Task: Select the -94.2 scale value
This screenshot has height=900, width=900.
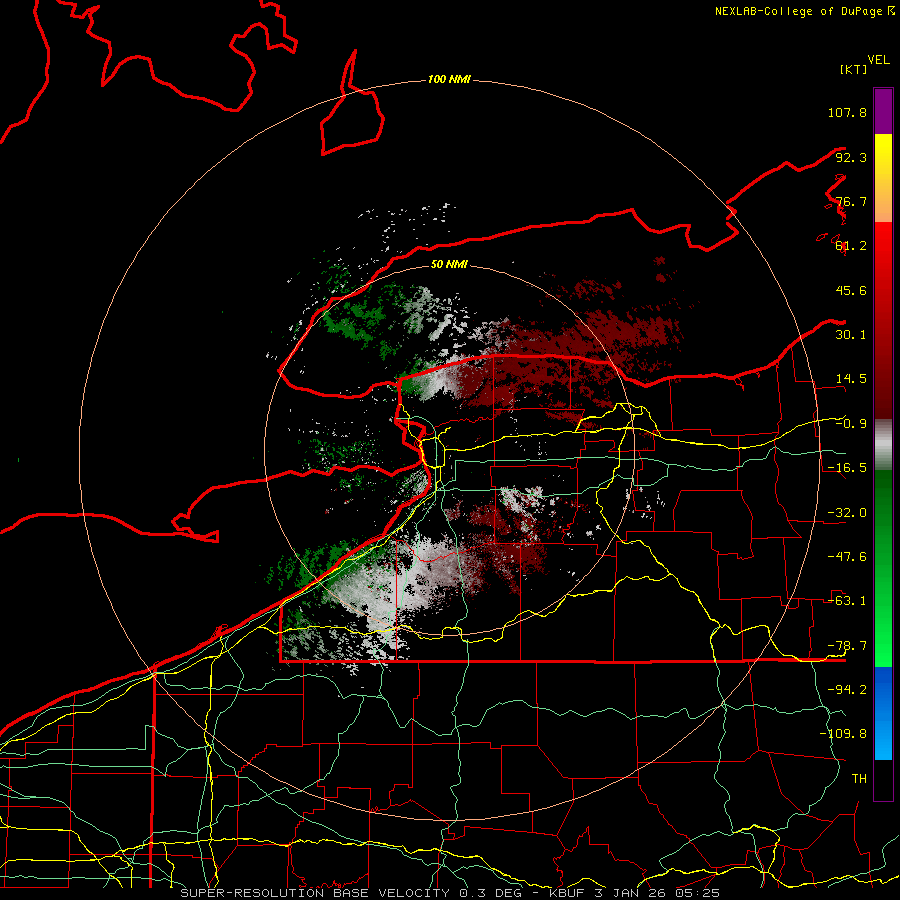Action: tap(847, 690)
